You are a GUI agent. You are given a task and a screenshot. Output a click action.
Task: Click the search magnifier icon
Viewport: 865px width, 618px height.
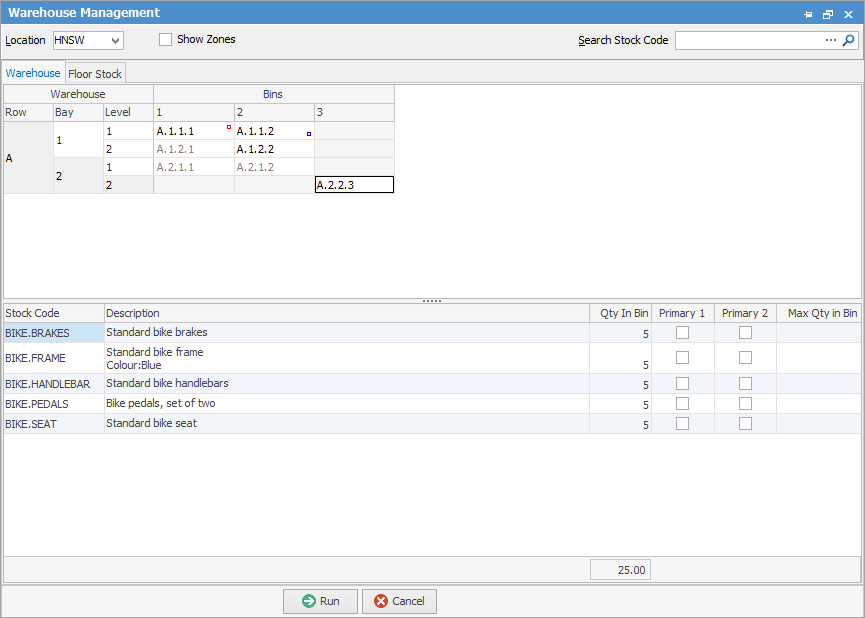pos(849,41)
